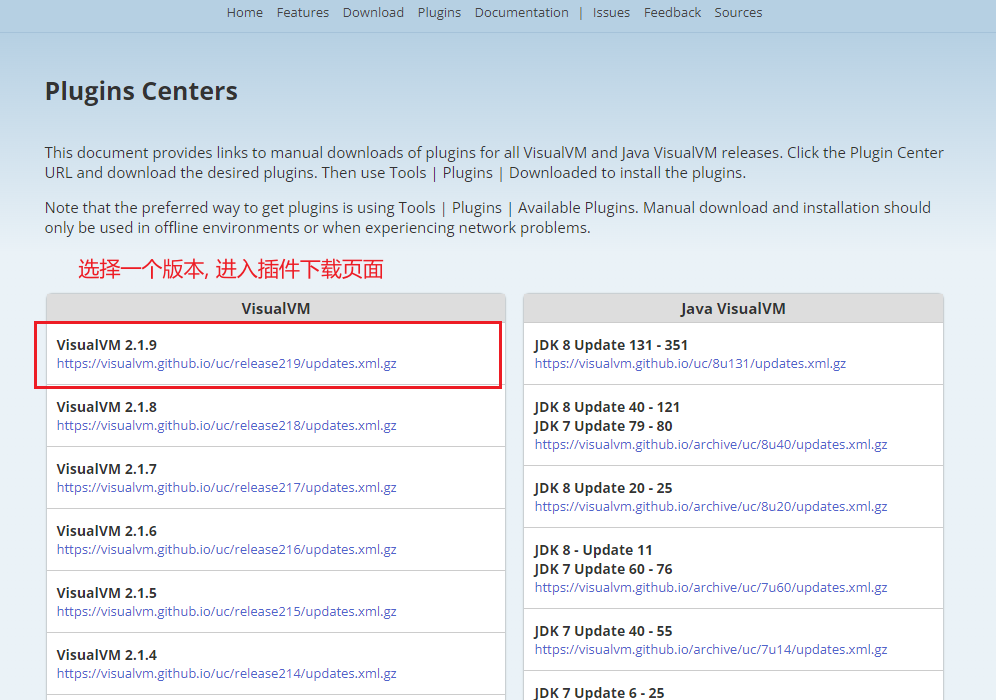The height and width of the screenshot is (700, 996).
Task: Select the 'VisualVM 2.1.8' title text
Action: [x=106, y=407]
